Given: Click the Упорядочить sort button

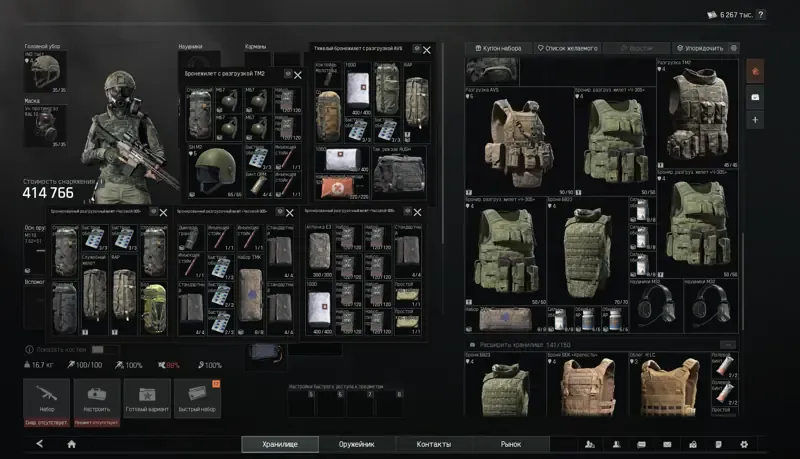Looking at the screenshot, I should [x=700, y=48].
